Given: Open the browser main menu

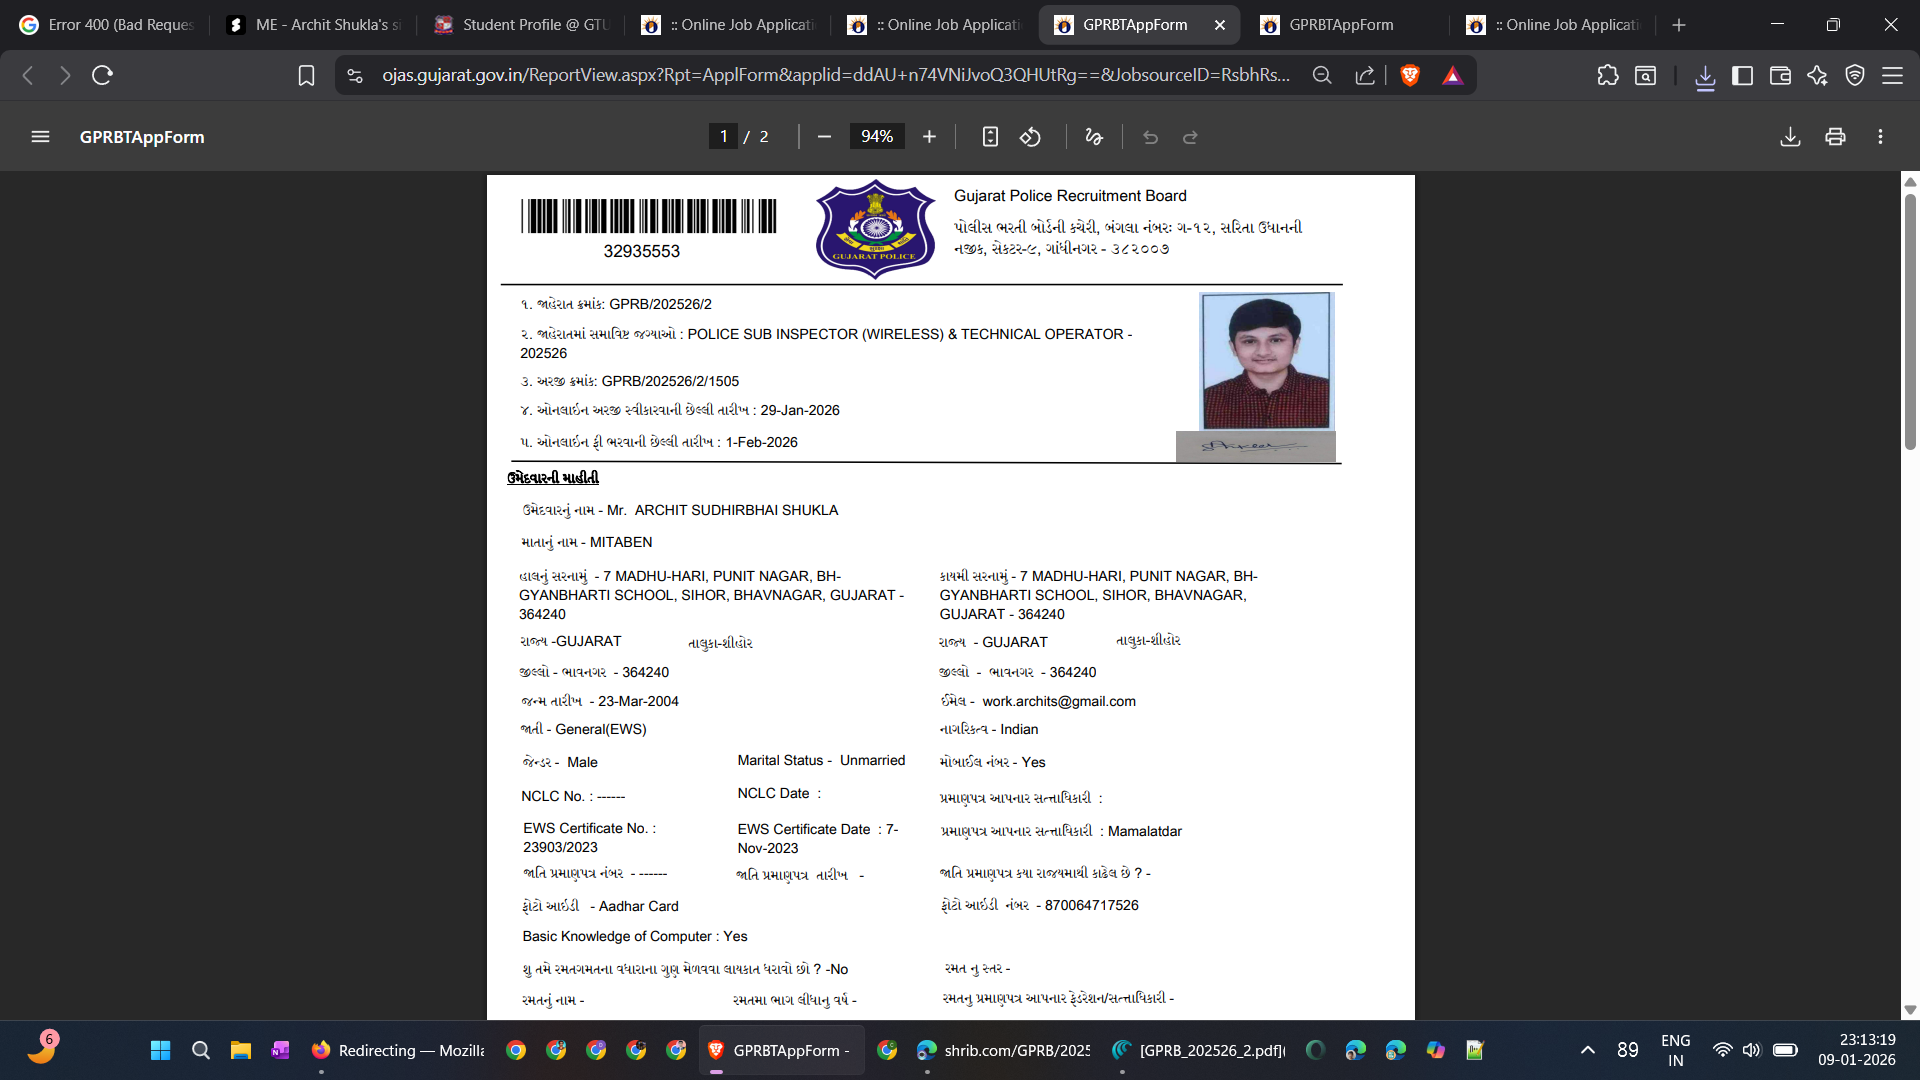Looking at the screenshot, I should pos(1892,76).
